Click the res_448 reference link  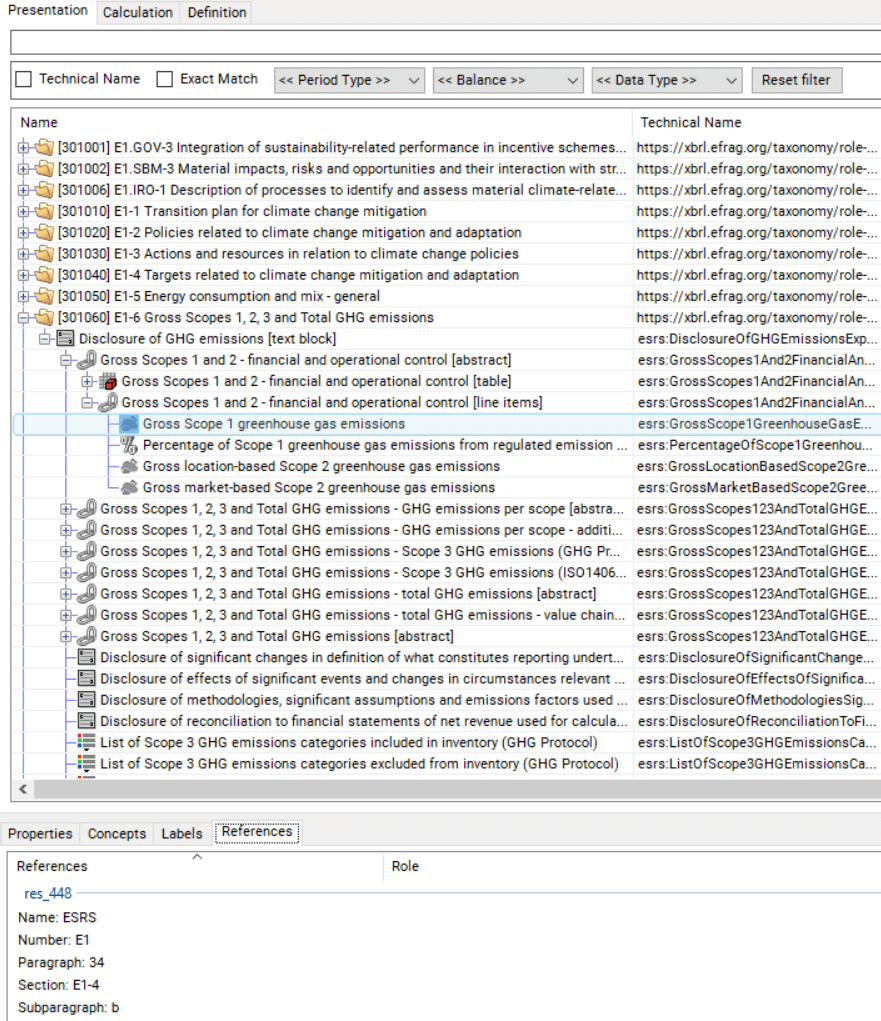(x=48, y=893)
